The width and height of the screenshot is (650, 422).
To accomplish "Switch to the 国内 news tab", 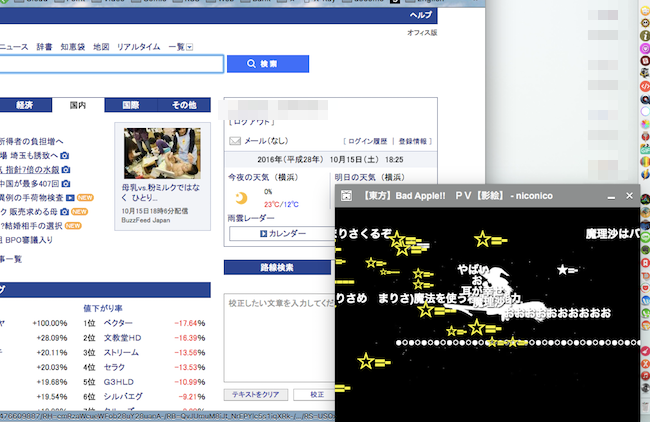I will (78, 105).
